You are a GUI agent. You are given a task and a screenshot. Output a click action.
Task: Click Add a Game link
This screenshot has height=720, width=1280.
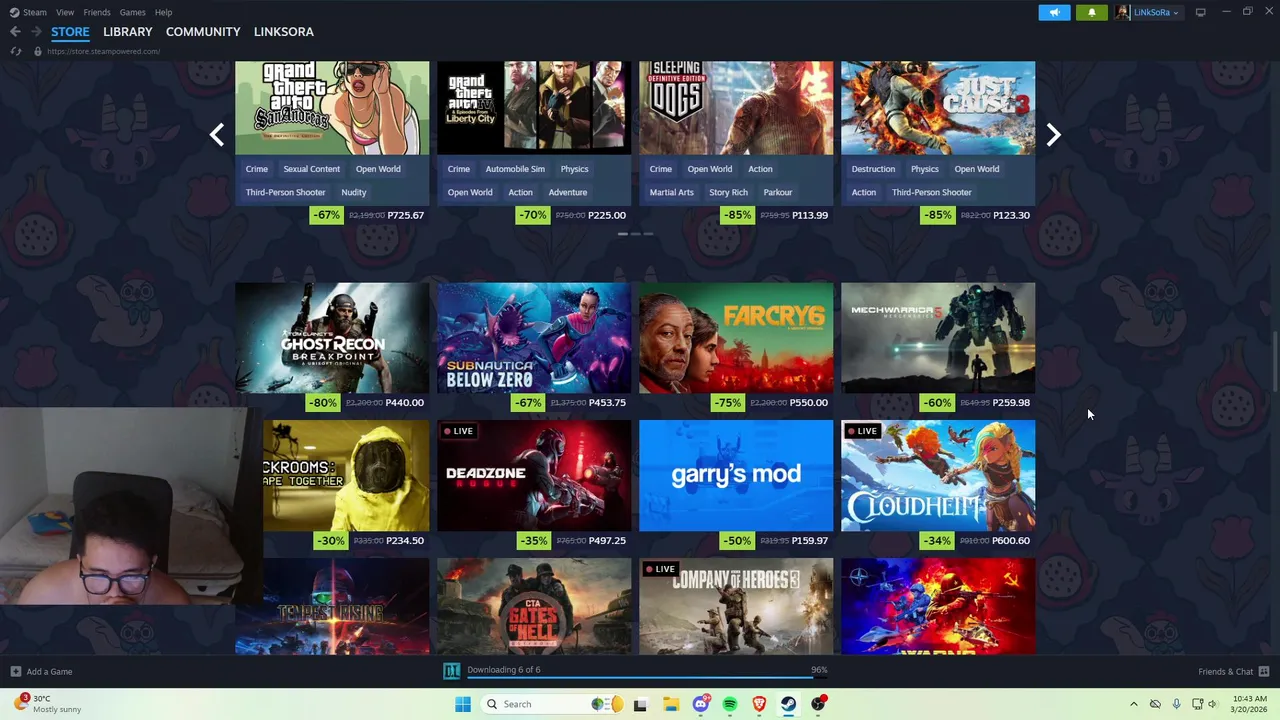pos(49,671)
